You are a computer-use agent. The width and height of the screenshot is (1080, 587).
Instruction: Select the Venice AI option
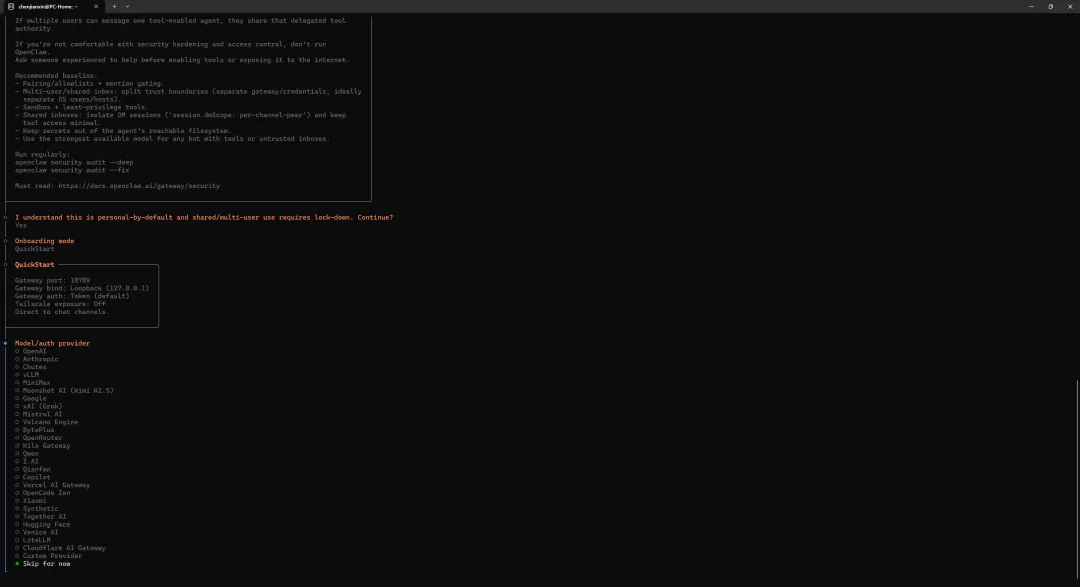click(37, 533)
